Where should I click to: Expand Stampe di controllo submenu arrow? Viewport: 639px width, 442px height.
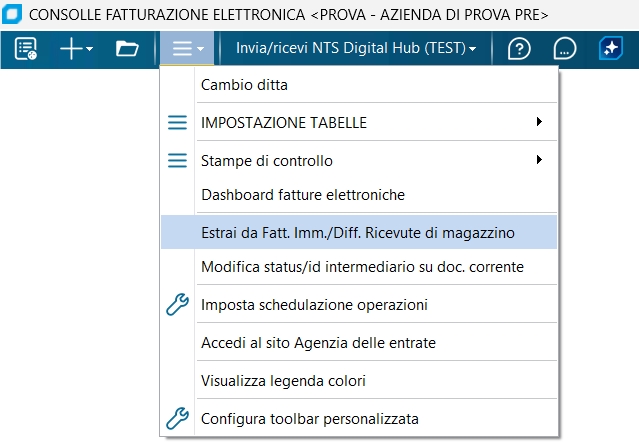pyautogui.click(x=539, y=160)
